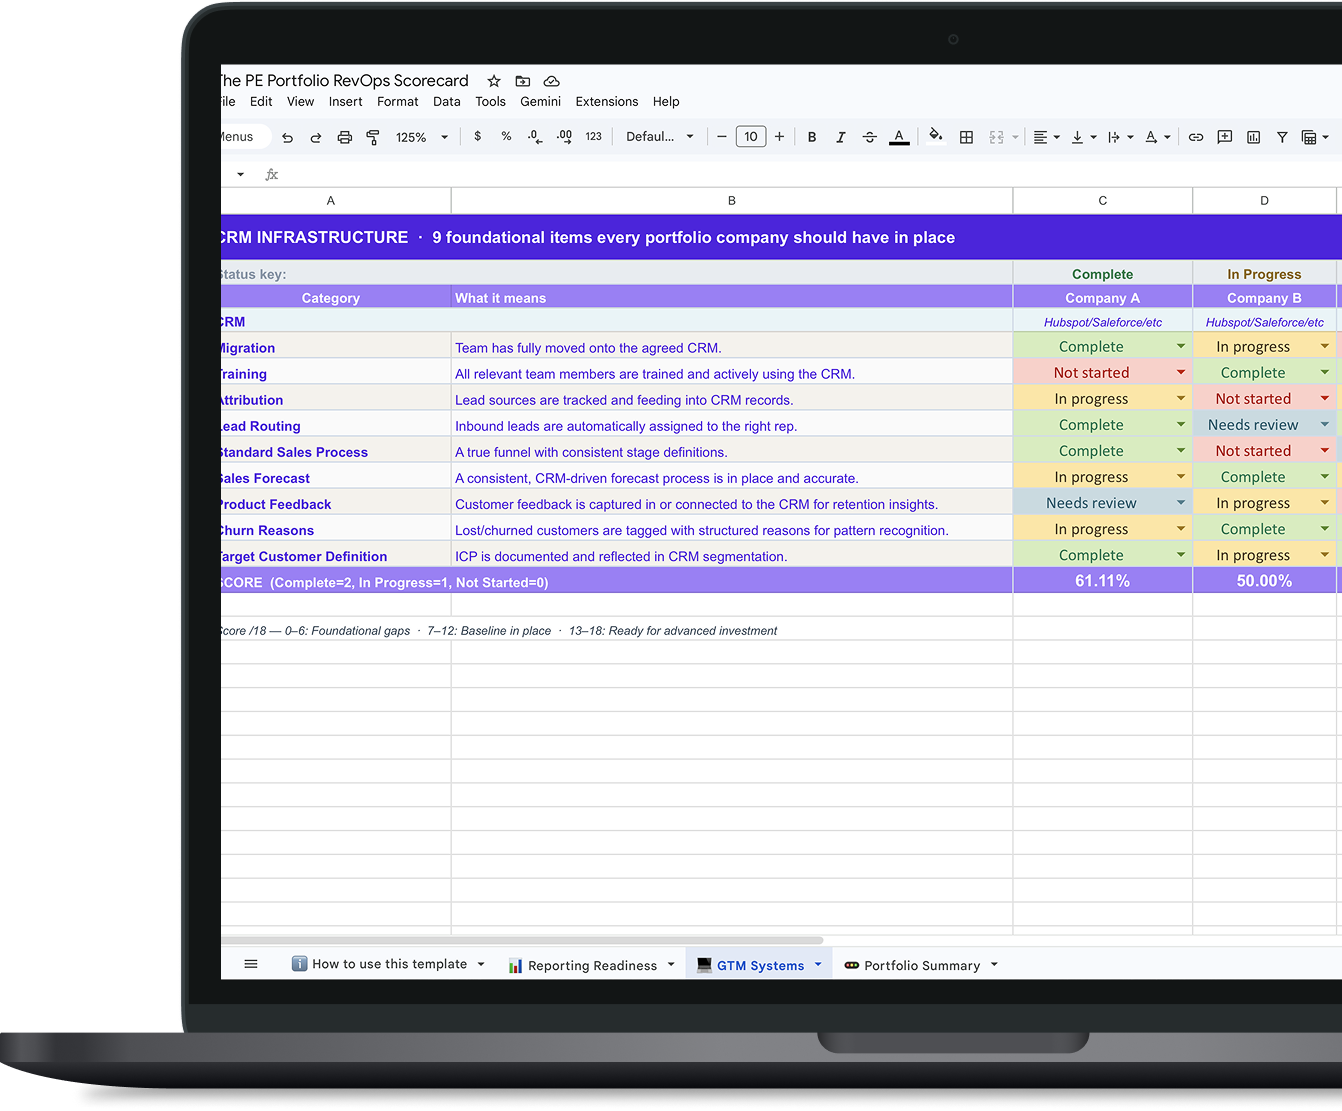
Task: Click Decrease decimal places icon
Action: pos(535,137)
